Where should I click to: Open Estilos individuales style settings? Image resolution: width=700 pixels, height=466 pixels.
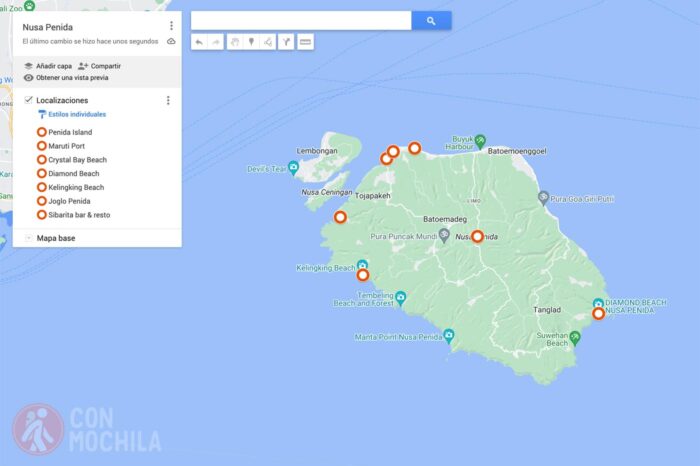point(72,114)
